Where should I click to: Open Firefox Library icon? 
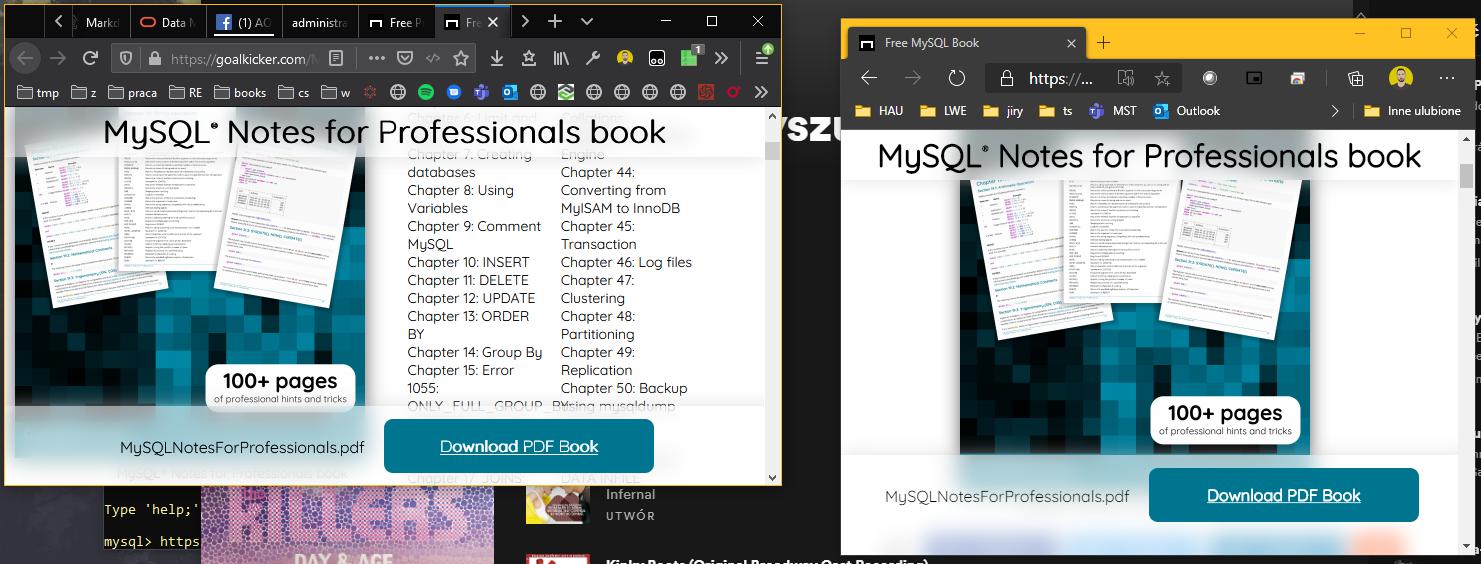[x=561, y=59]
